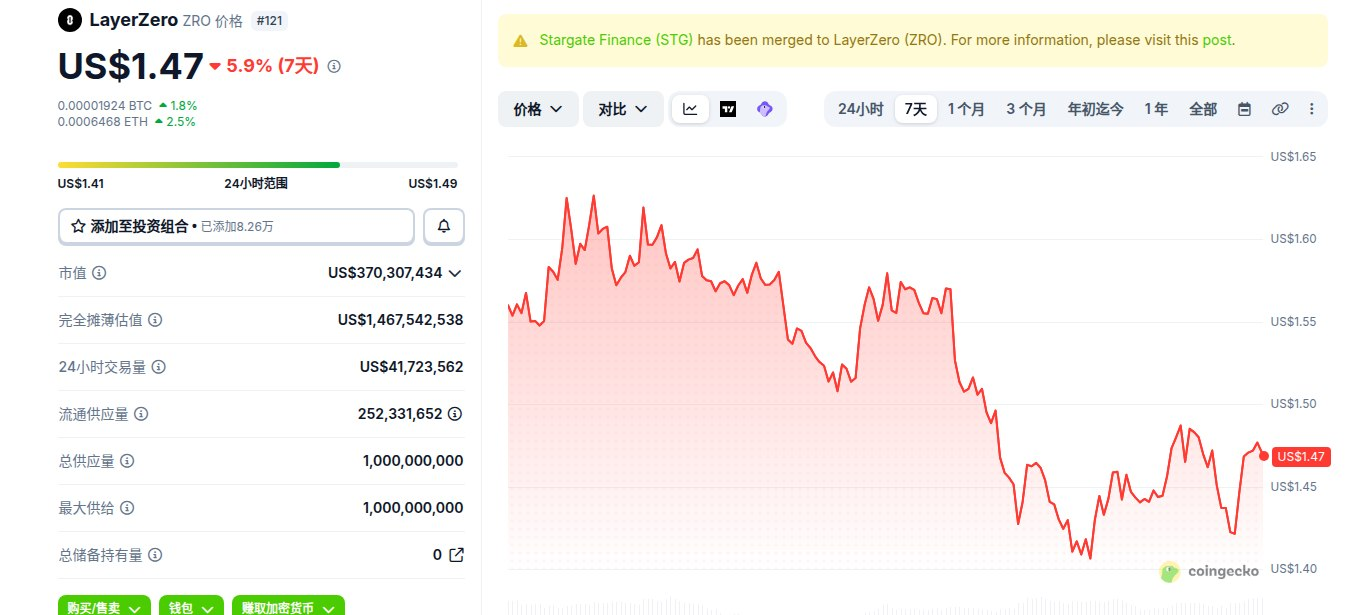Open the 'post' link in the banner
The height and width of the screenshot is (615, 1360).
[1217, 40]
